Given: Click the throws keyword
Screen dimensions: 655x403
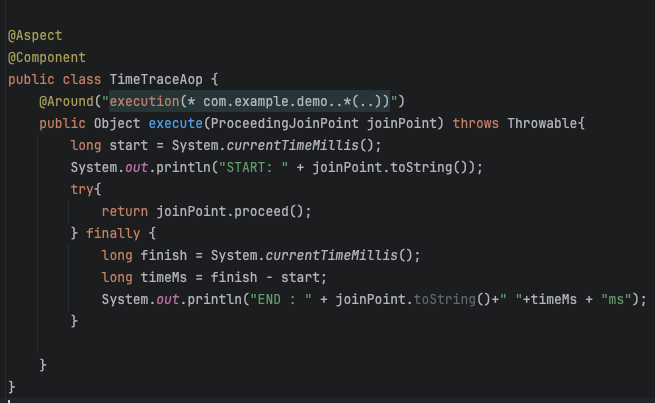Looking at the screenshot, I should pyautogui.click(x=475, y=124).
